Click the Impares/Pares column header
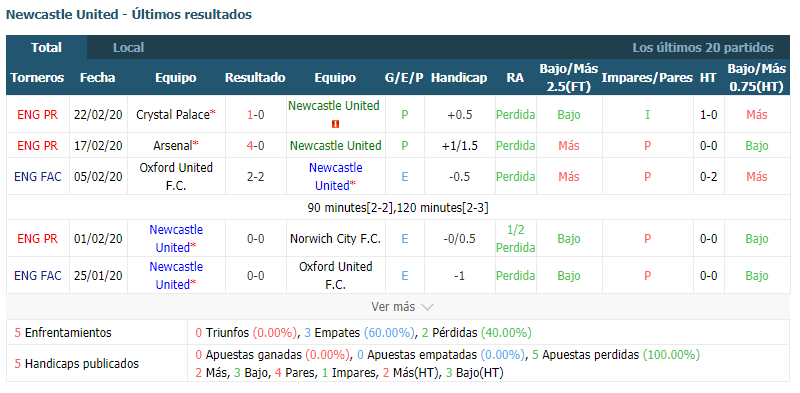 pos(647,78)
